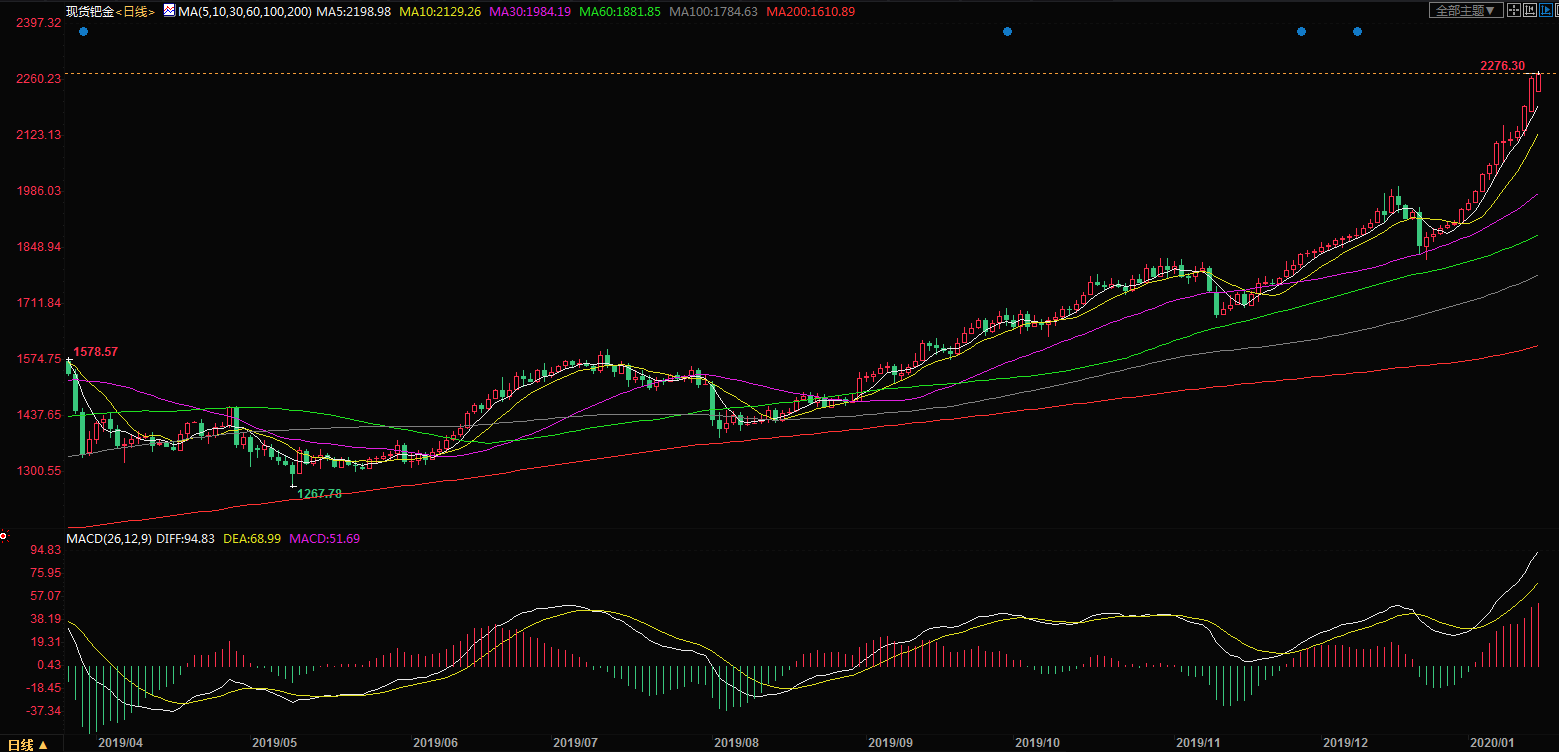The image size is (1559, 752).
Task: Click the 2260.23 axis price
Action: 40,79
